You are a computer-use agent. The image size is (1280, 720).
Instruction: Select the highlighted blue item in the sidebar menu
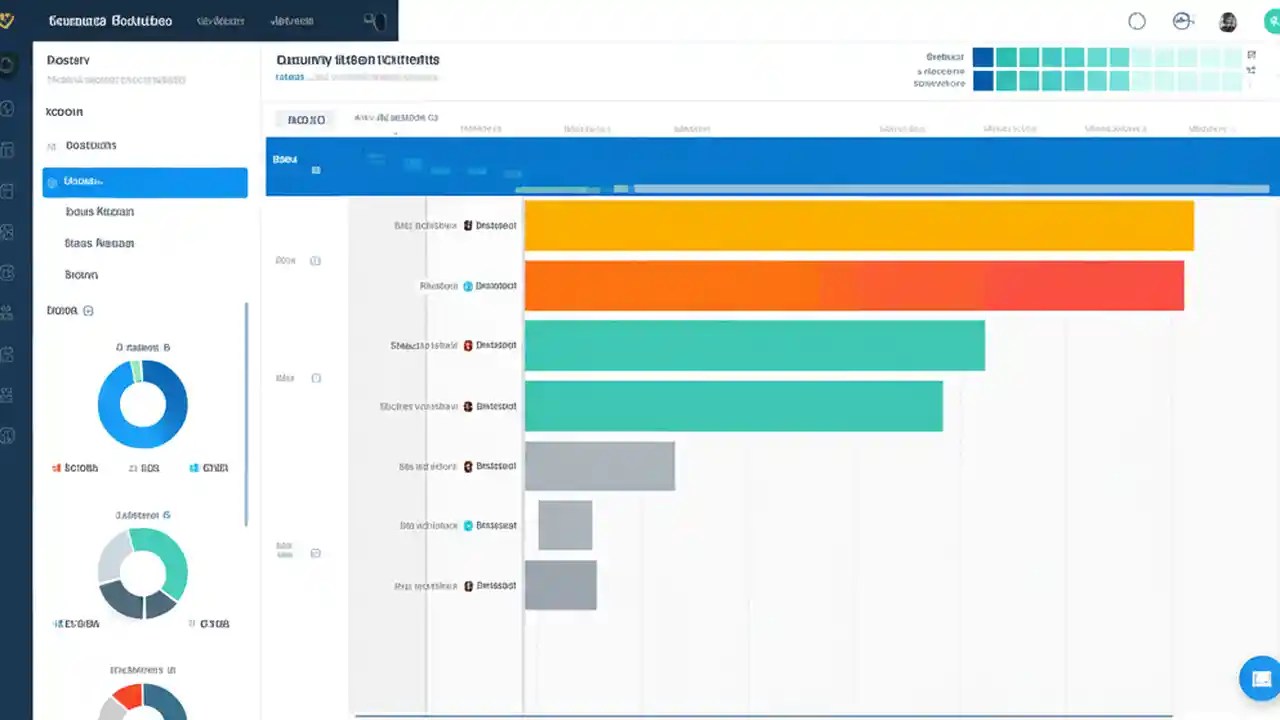point(144,181)
